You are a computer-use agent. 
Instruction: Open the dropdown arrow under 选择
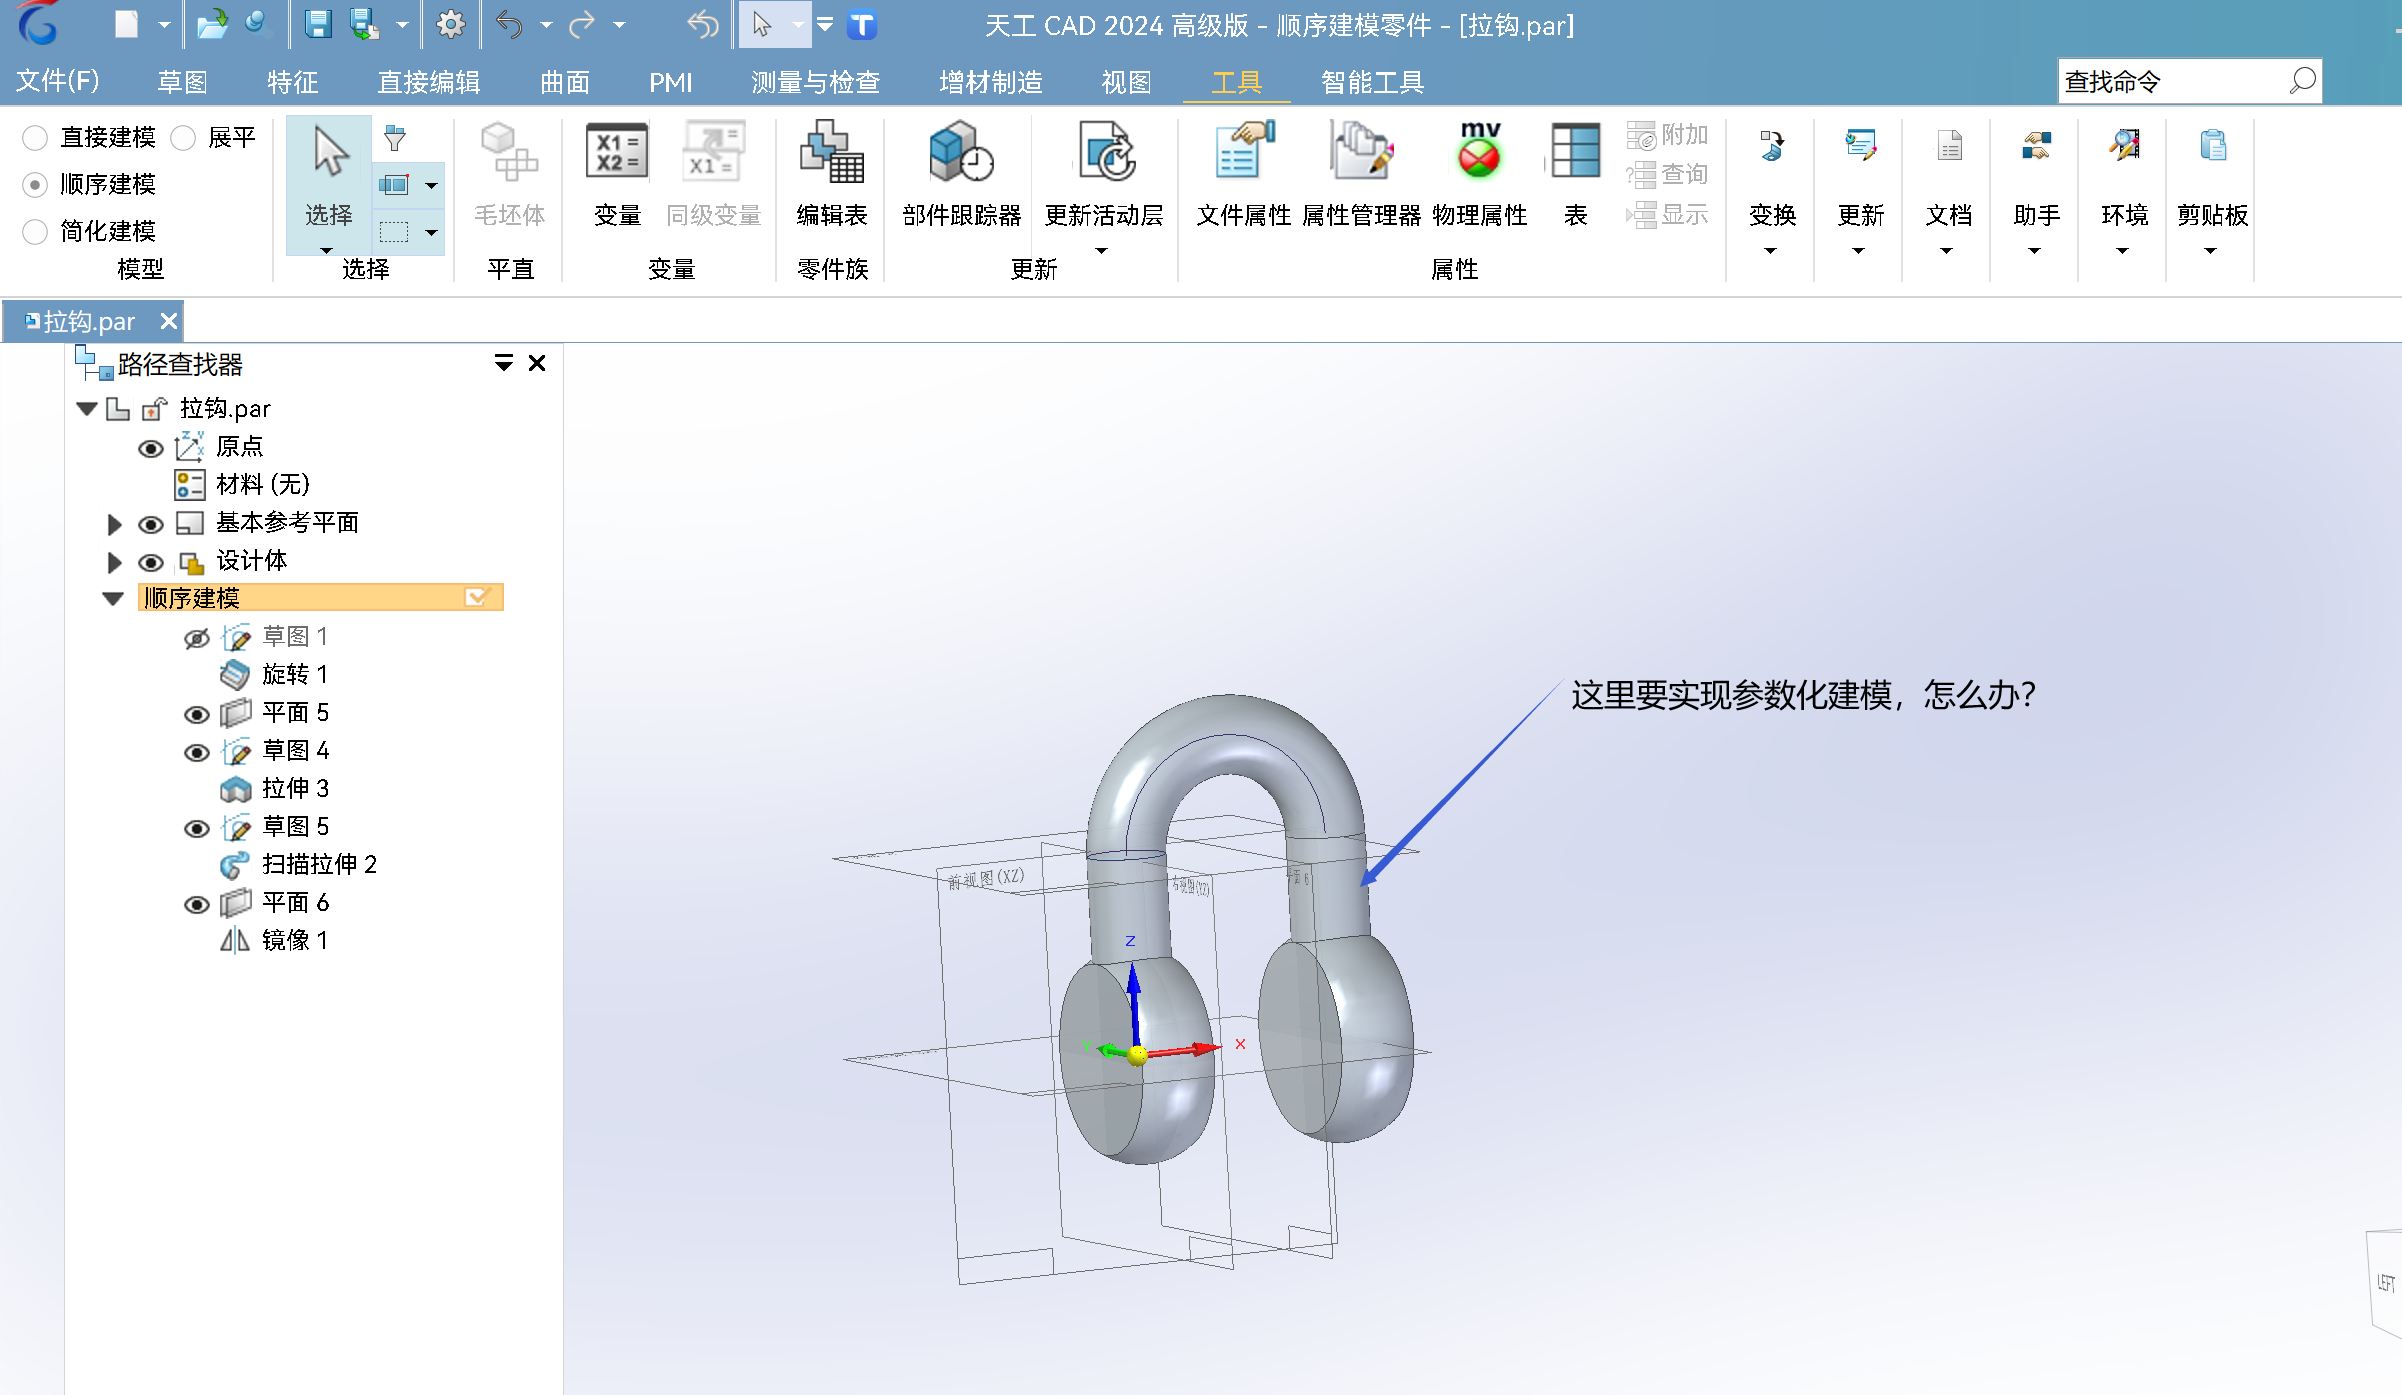coord(326,250)
